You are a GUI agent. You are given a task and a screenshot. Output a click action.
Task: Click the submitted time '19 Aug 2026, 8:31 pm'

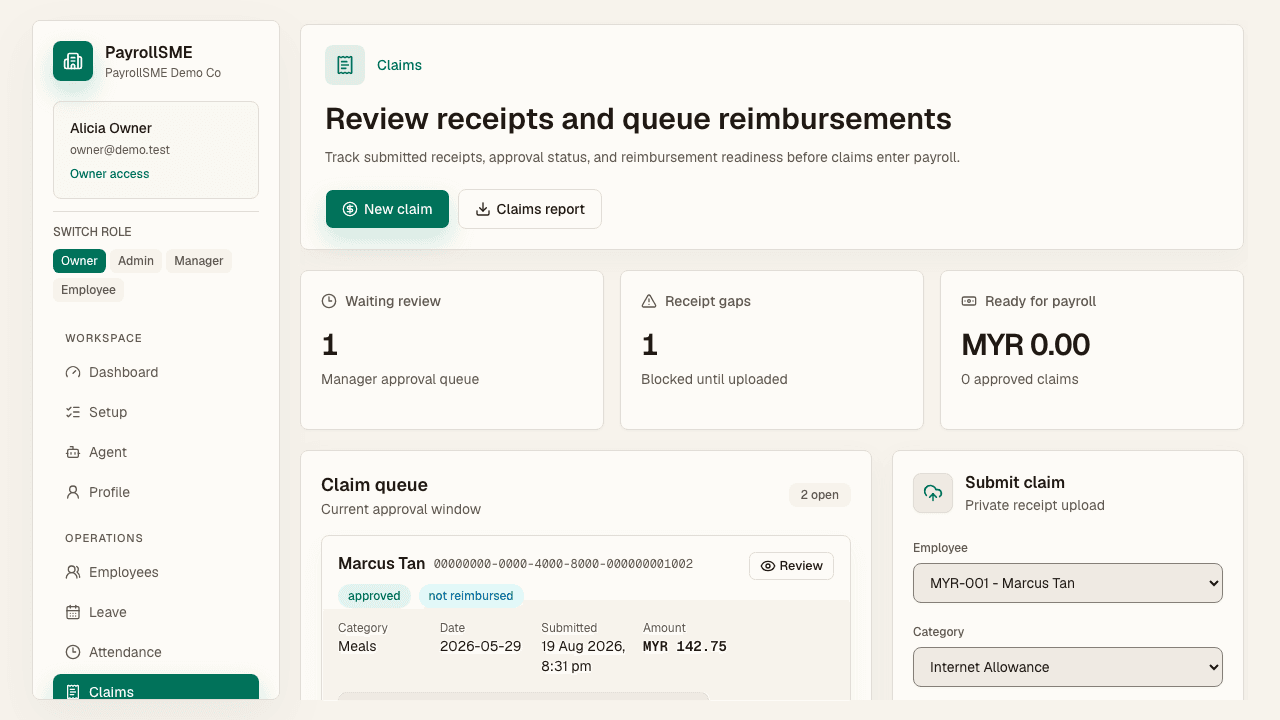point(583,656)
